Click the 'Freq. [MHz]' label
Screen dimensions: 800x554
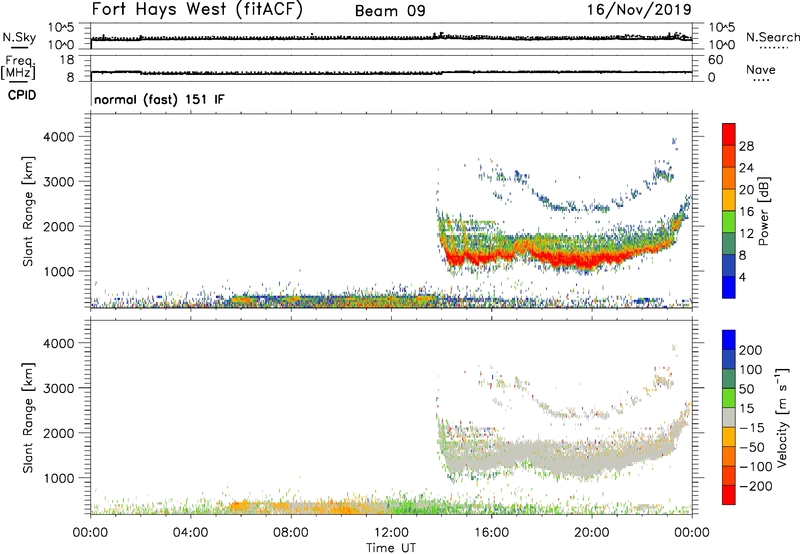(19, 67)
